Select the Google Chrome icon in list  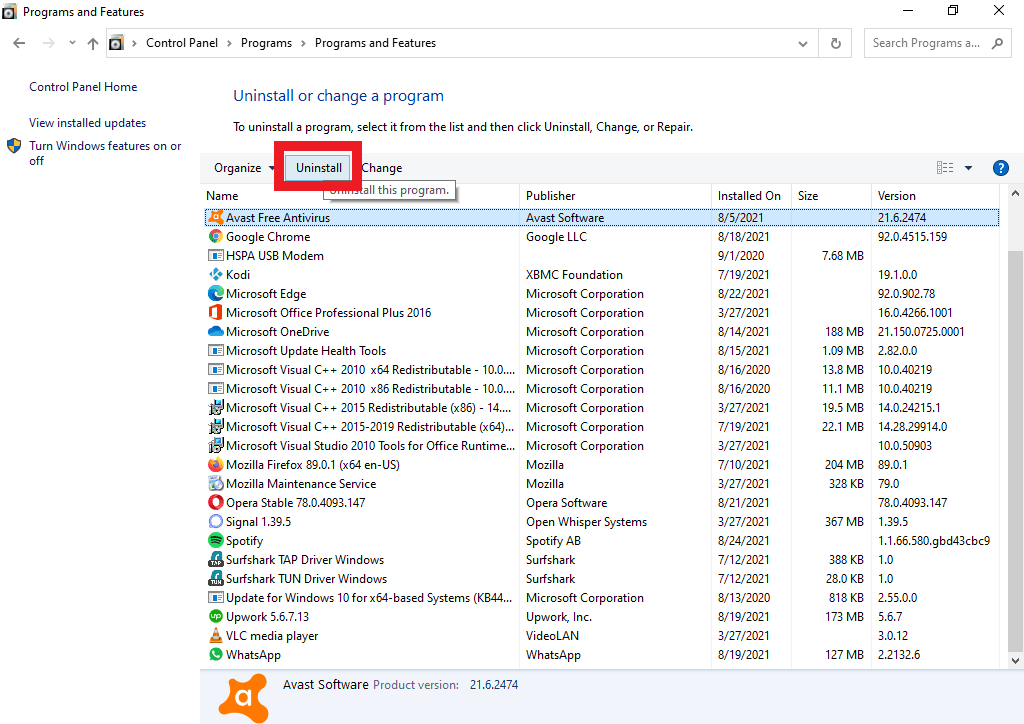coord(215,237)
